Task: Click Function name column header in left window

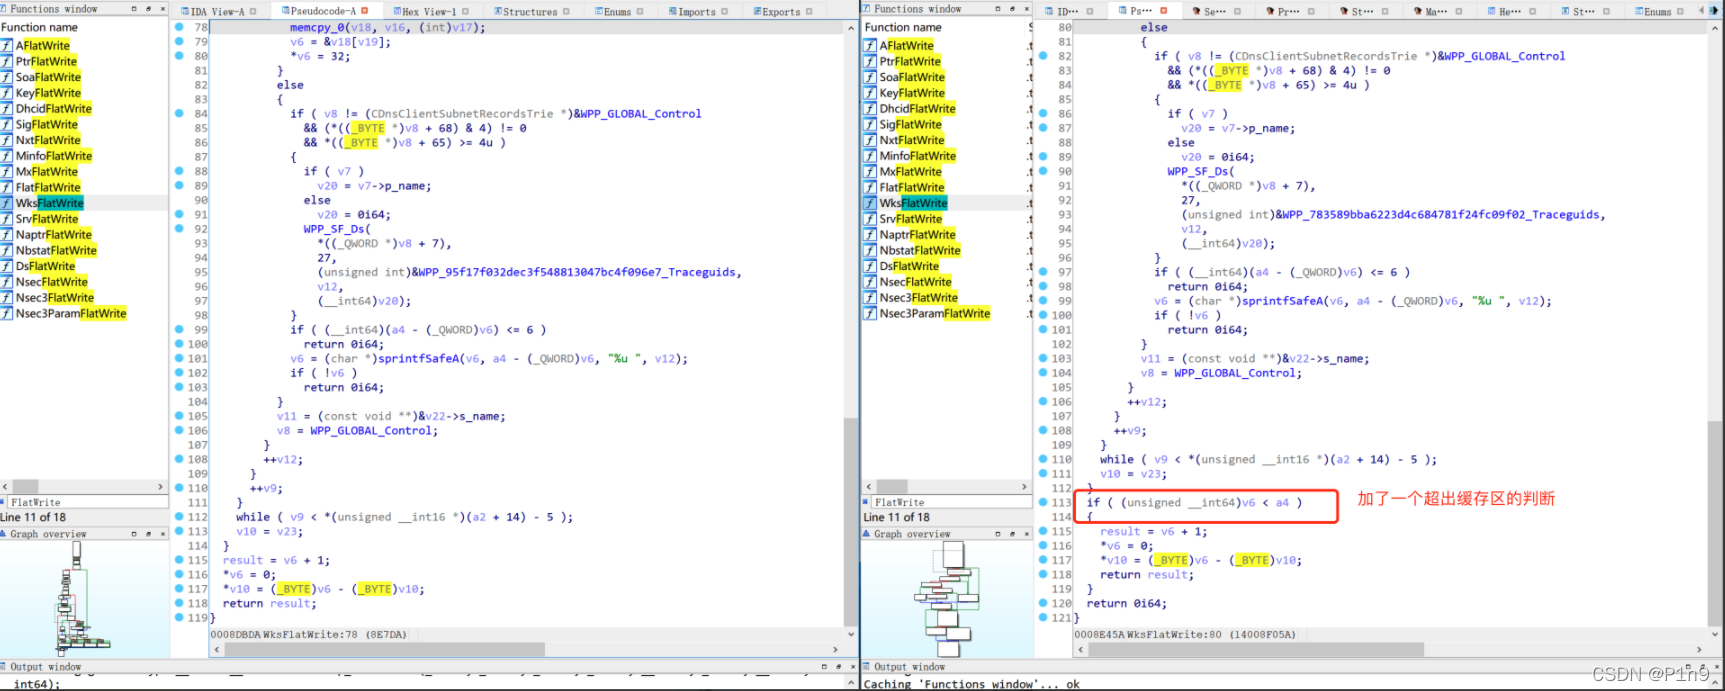Action: point(40,27)
